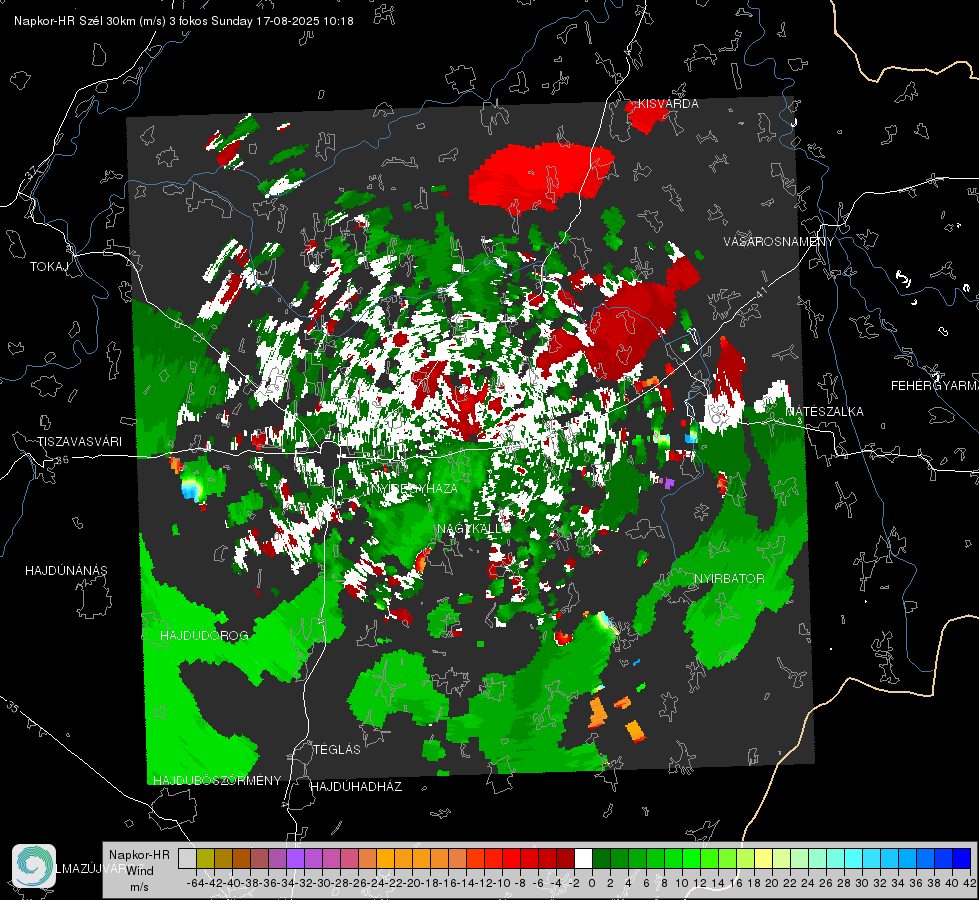Click the TOKAJ city label
Image resolution: width=979 pixels, height=900 pixels.
pos(49,267)
